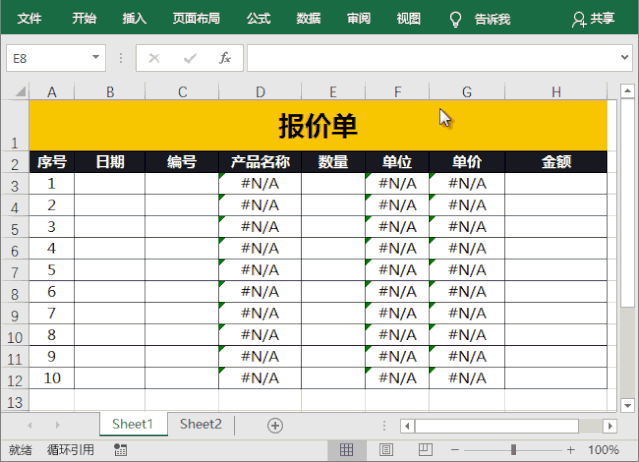This screenshot has width=639, height=462.
Task: Switch to the Sheet1 tab
Action: (x=133, y=424)
